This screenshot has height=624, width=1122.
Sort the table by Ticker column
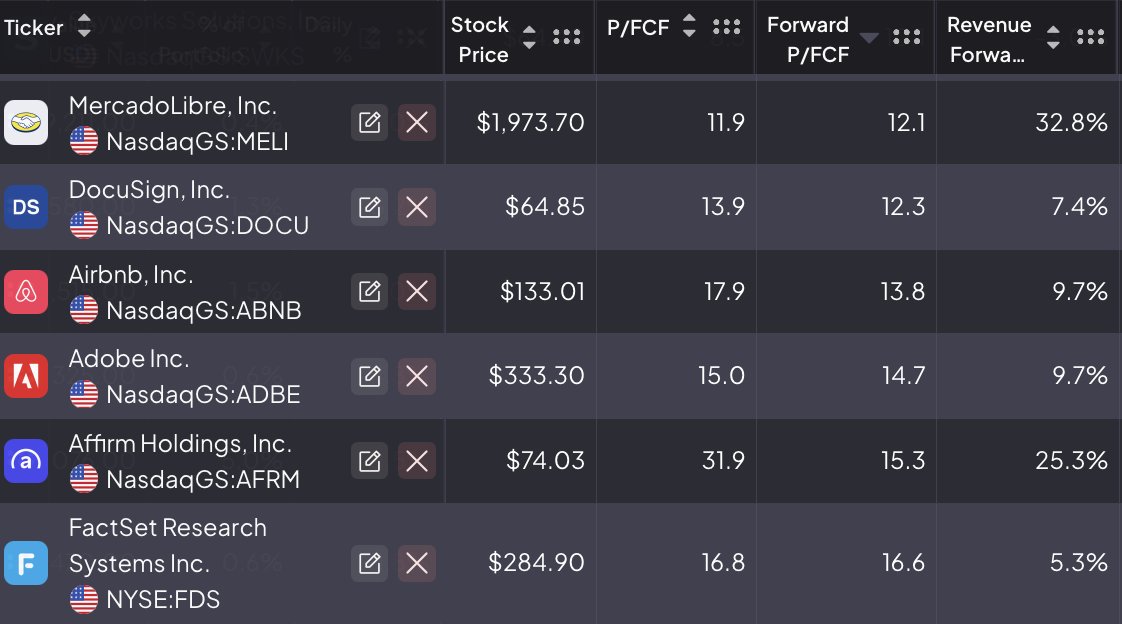click(x=84, y=27)
